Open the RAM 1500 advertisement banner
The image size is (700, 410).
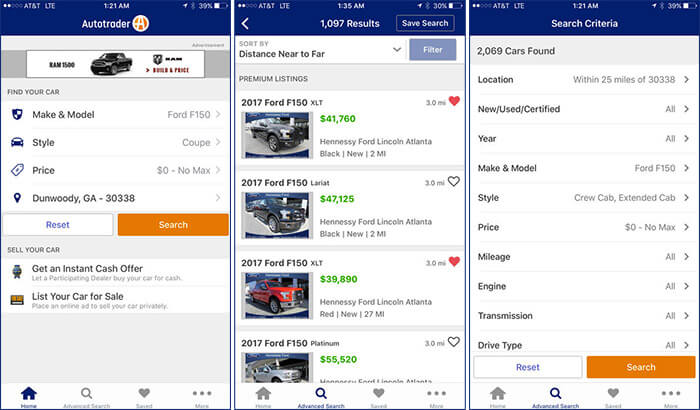[115, 64]
